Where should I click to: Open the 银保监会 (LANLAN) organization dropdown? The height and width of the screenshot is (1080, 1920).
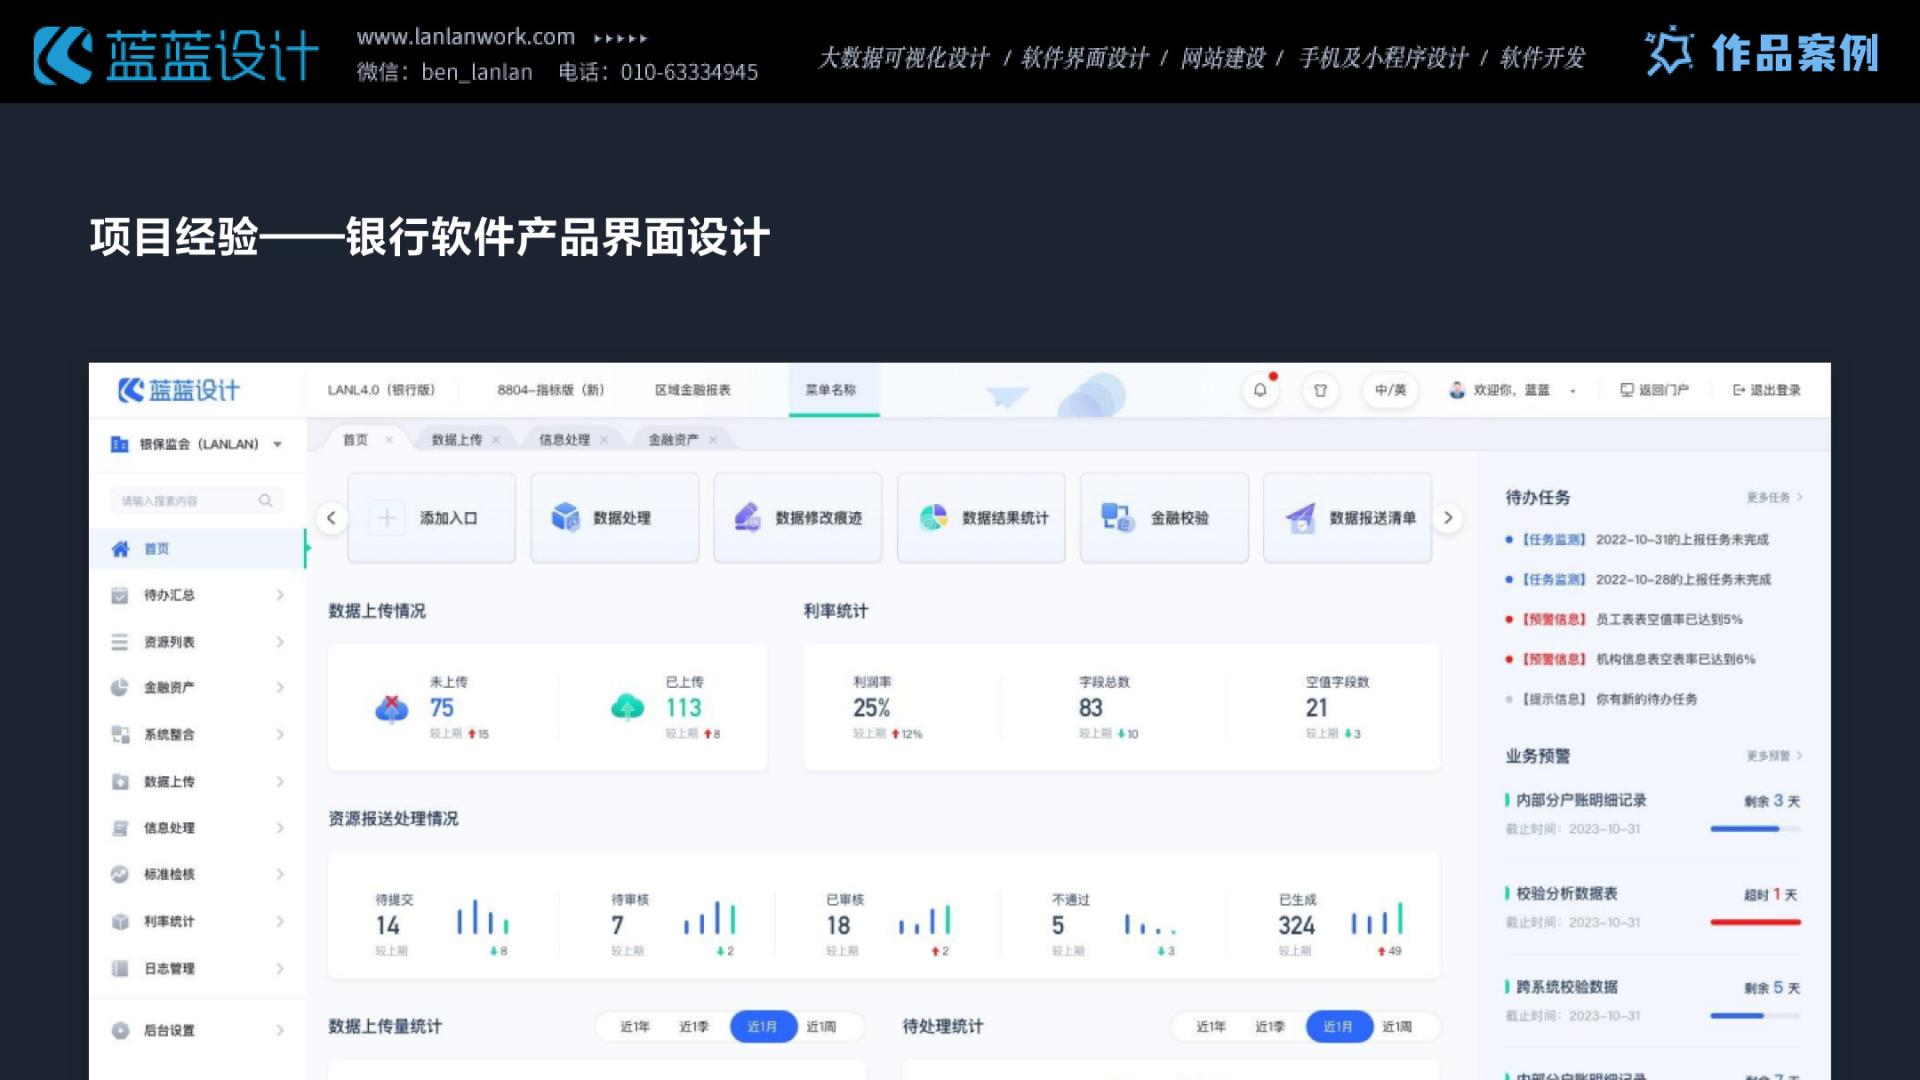[x=197, y=444]
